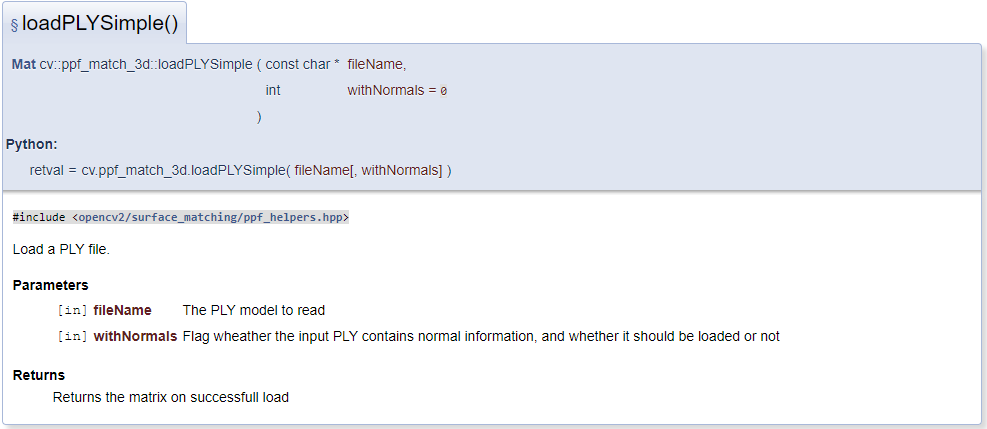Click the "Returns the matrix on successfull load" text
The image size is (987, 429).
171,398
